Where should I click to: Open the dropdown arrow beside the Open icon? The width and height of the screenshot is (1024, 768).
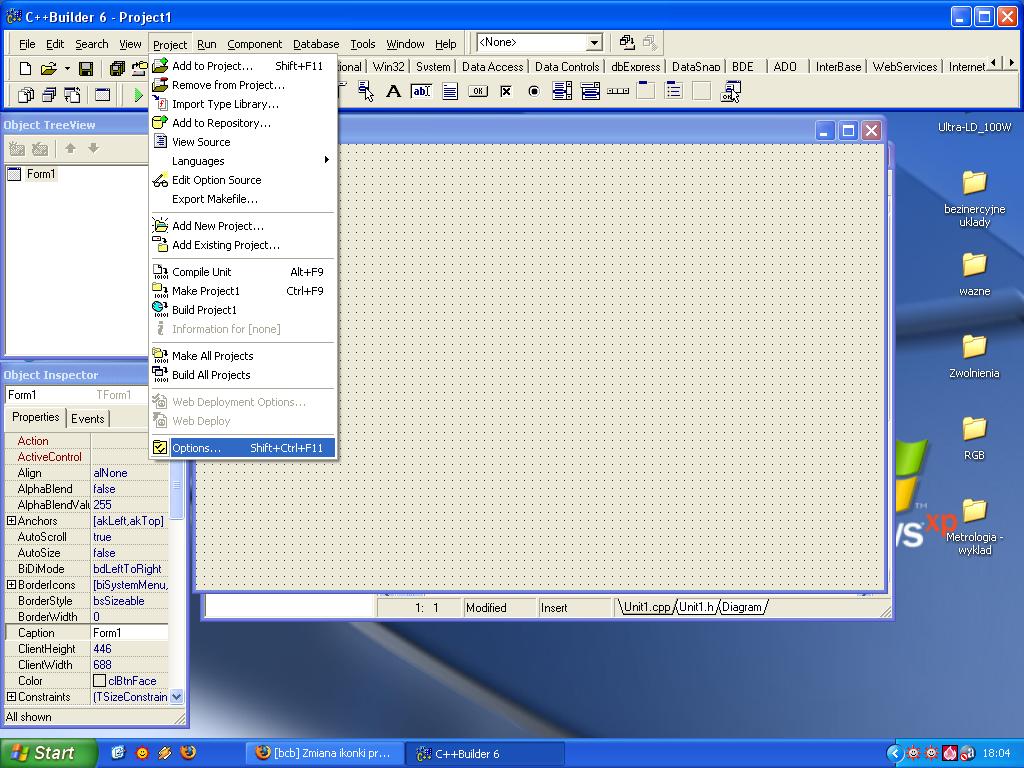67,68
